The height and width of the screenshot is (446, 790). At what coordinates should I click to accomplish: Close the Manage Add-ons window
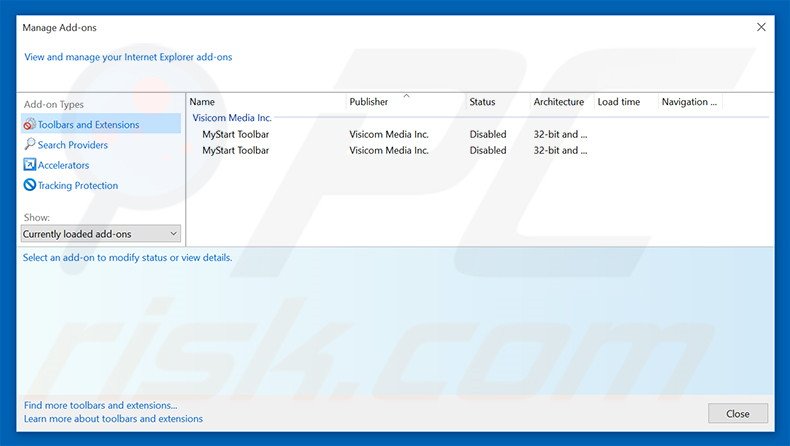click(761, 27)
